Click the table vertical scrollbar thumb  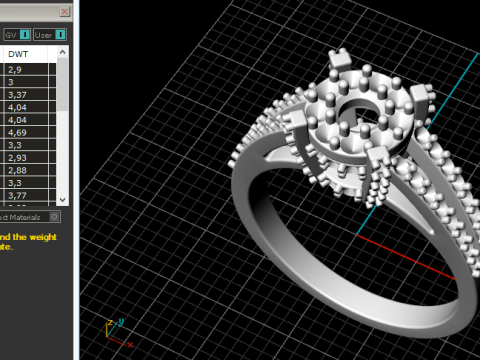[x=62, y=85]
